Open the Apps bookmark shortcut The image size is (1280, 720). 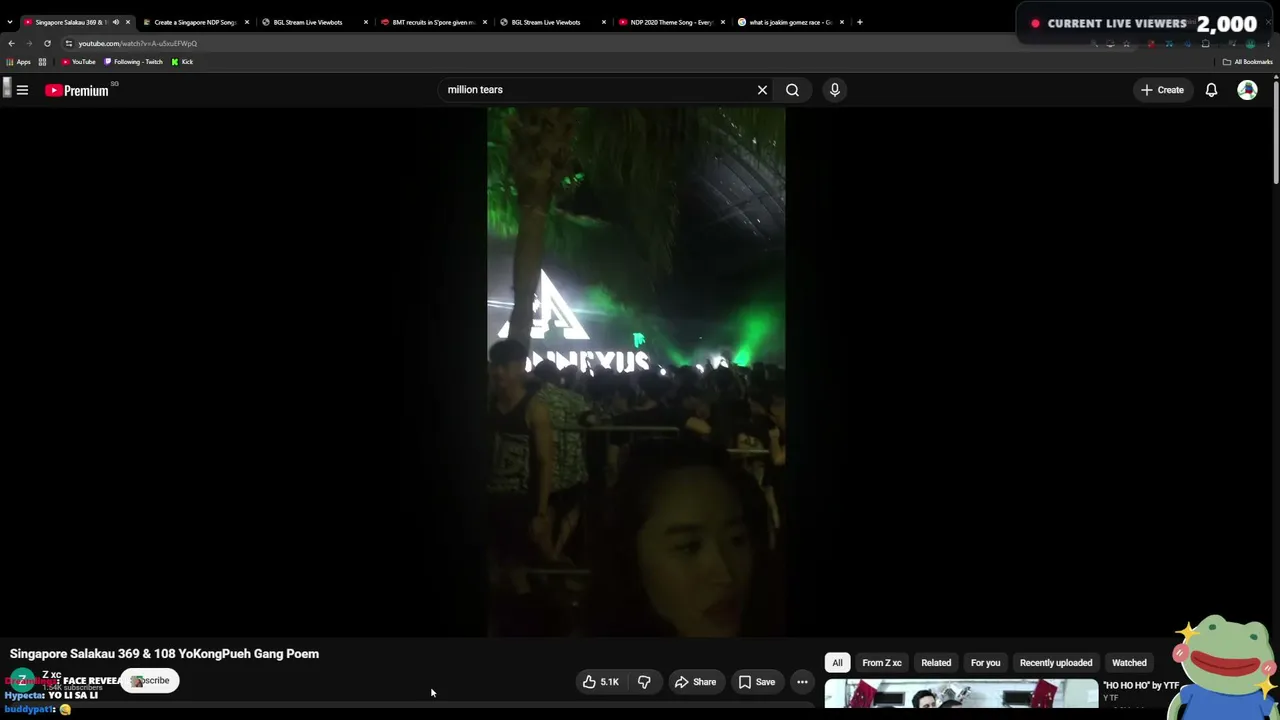(x=19, y=62)
